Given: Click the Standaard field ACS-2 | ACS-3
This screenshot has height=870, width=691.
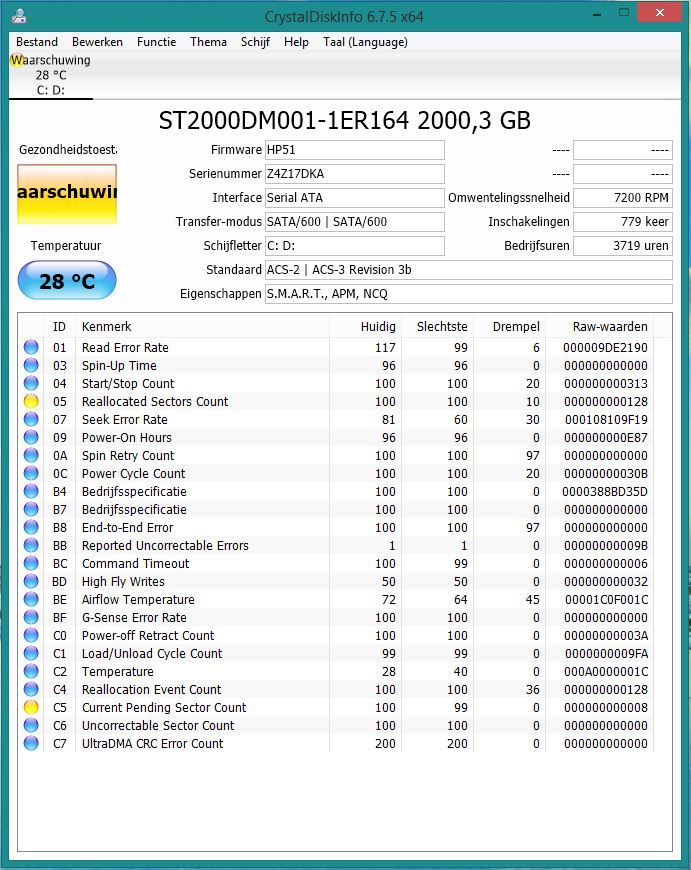Looking at the screenshot, I should point(468,270).
